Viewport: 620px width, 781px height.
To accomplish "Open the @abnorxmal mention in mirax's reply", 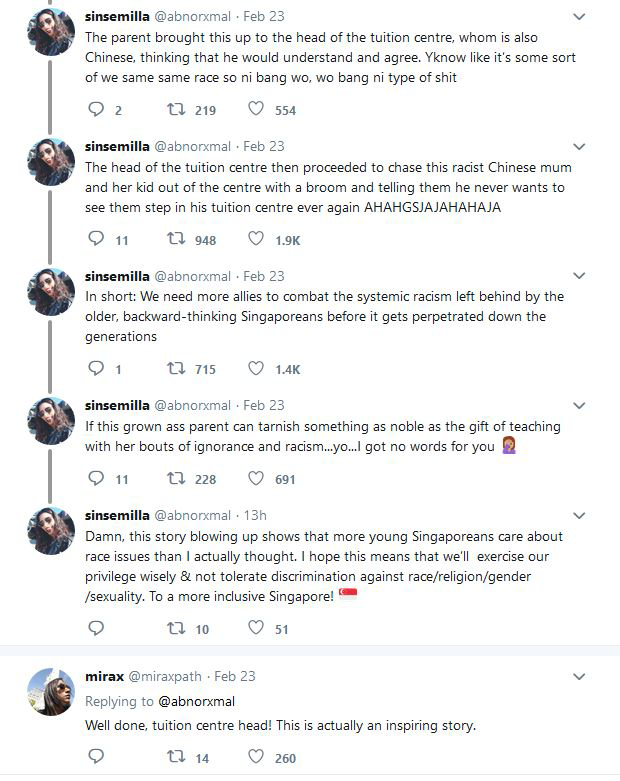I will click(196, 701).
